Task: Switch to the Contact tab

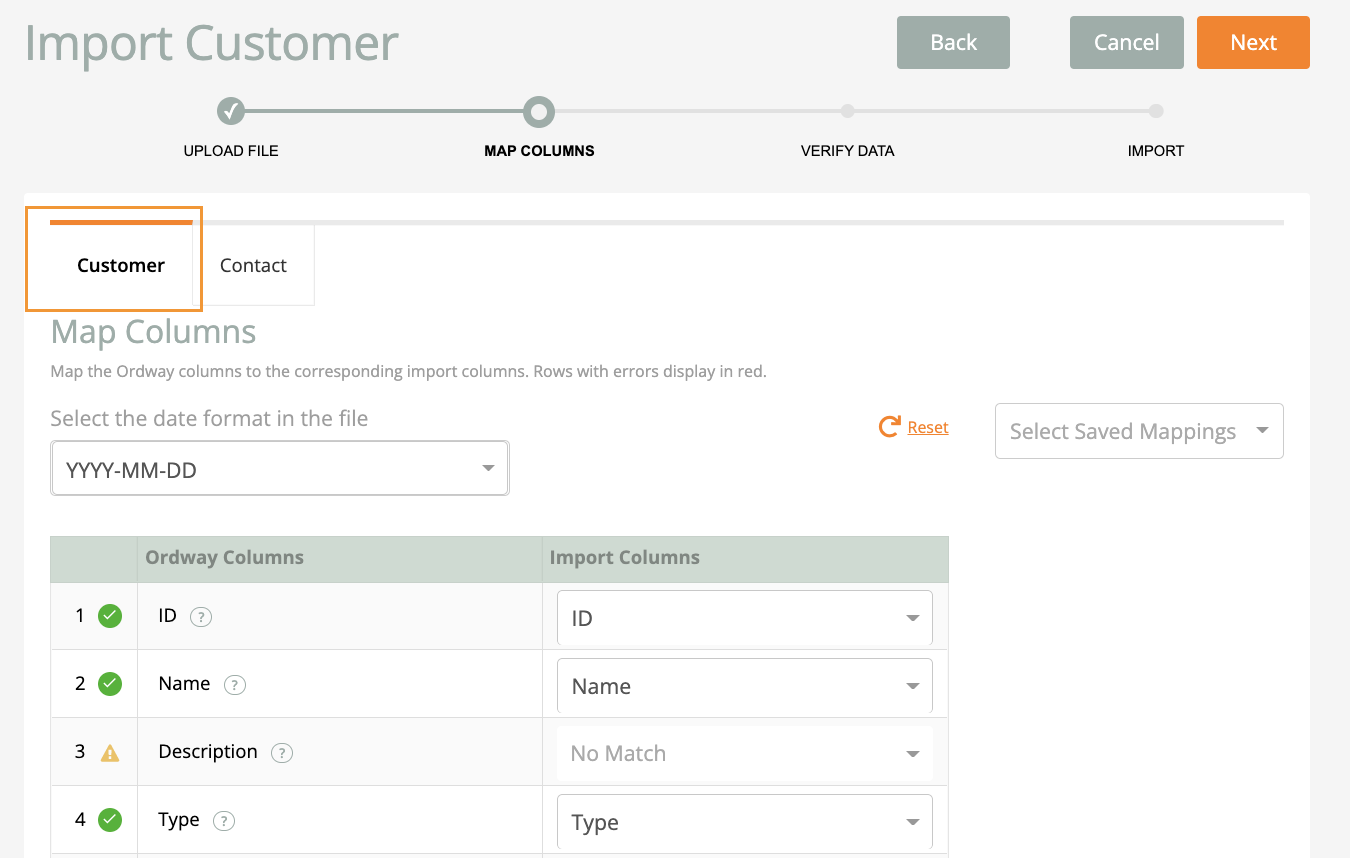Action: point(253,265)
